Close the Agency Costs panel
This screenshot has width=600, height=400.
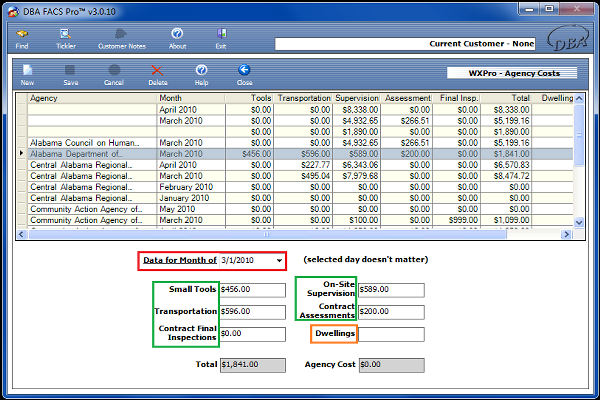click(245, 75)
